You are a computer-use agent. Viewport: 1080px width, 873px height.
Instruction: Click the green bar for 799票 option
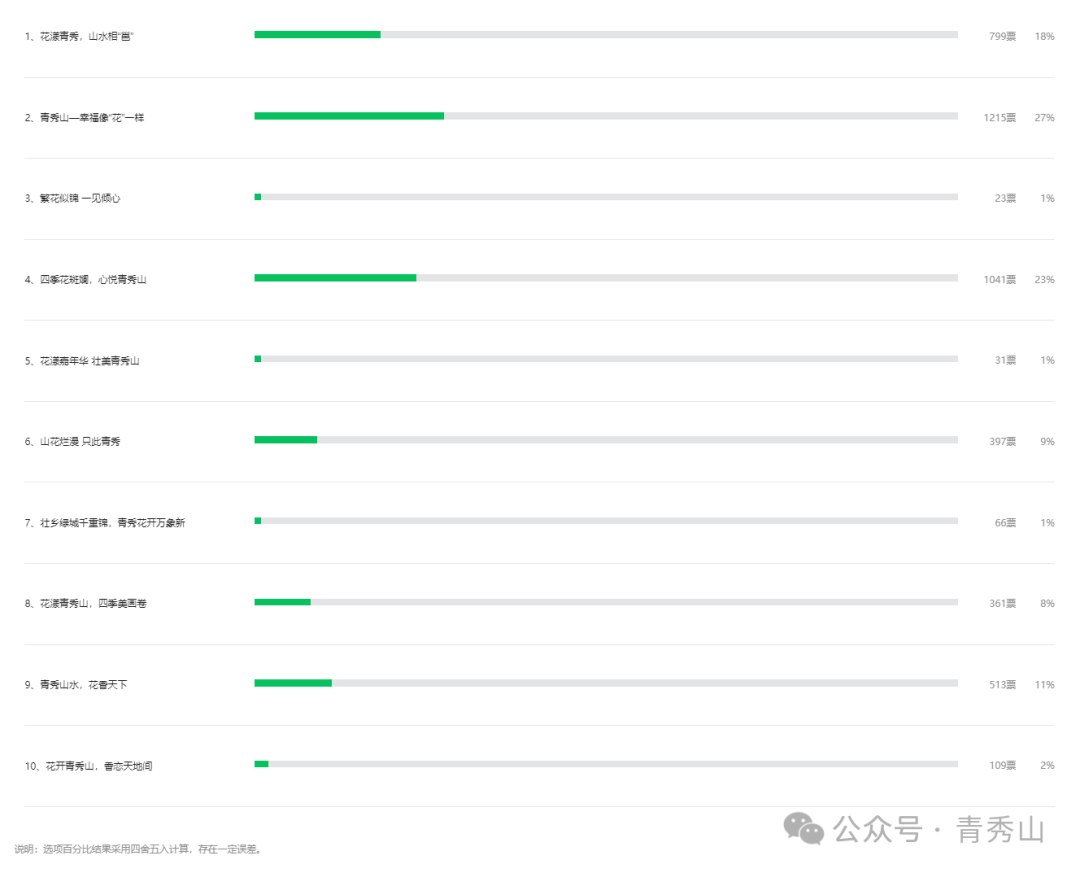coord(318,34)
